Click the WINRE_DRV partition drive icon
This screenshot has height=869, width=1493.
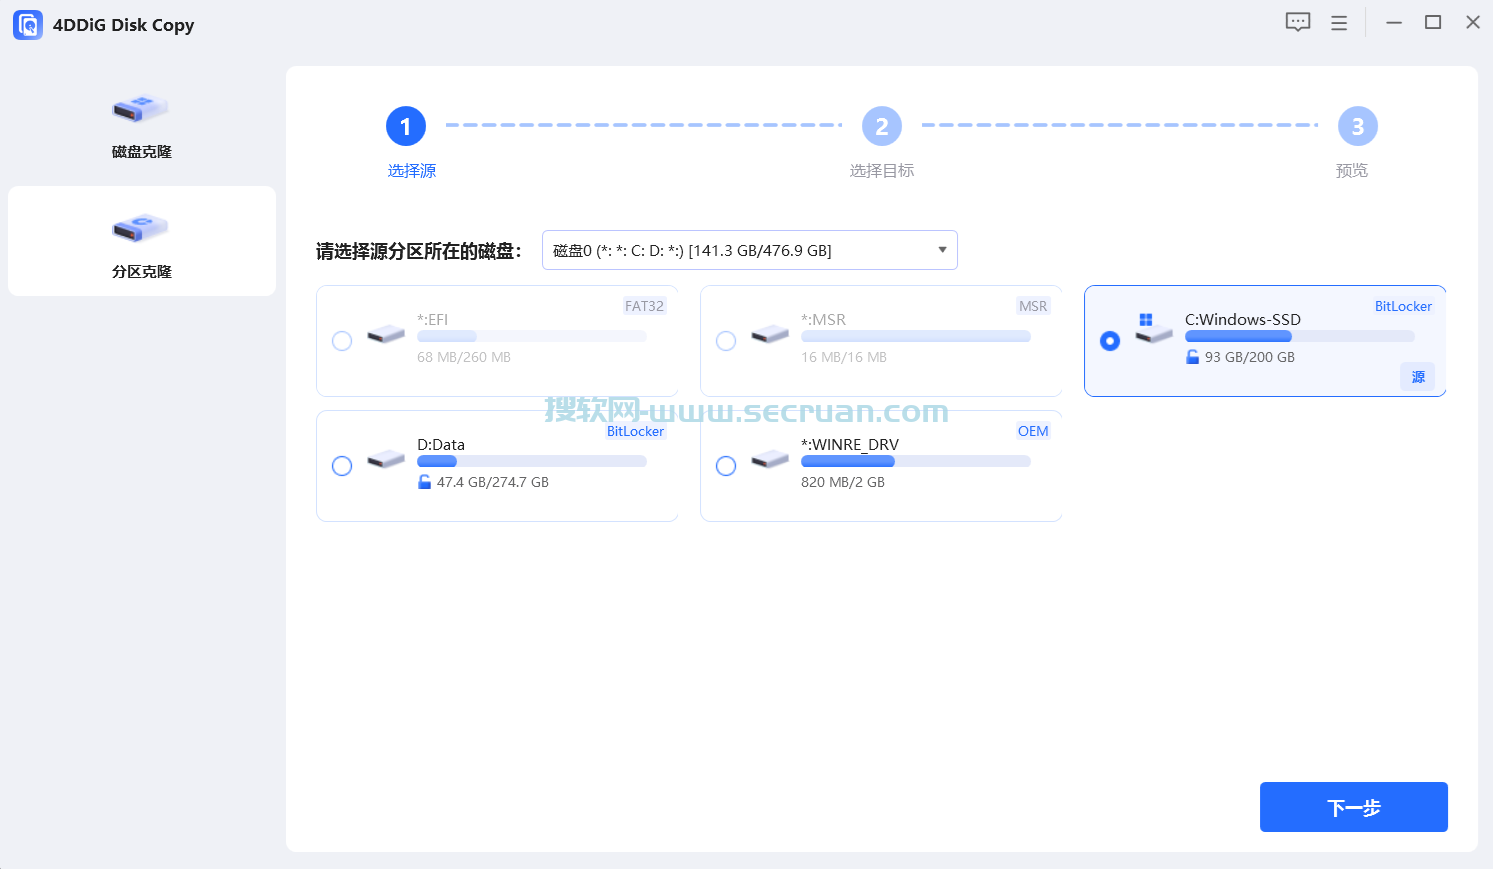(x=770, y=460)
